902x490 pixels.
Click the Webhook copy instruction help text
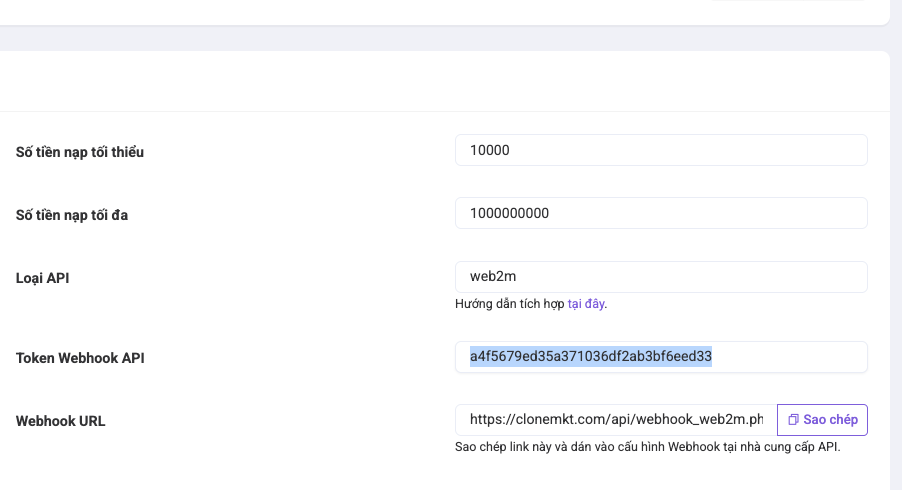(x=647, y=447)
